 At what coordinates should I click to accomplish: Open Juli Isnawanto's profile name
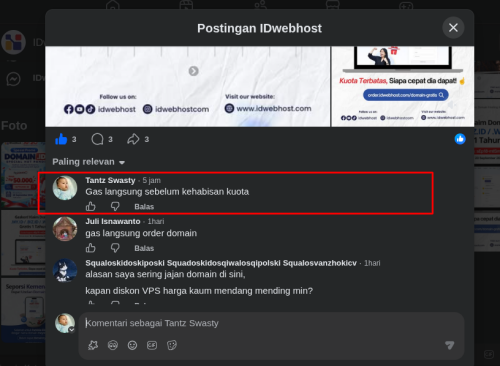(x=113, y=221)
